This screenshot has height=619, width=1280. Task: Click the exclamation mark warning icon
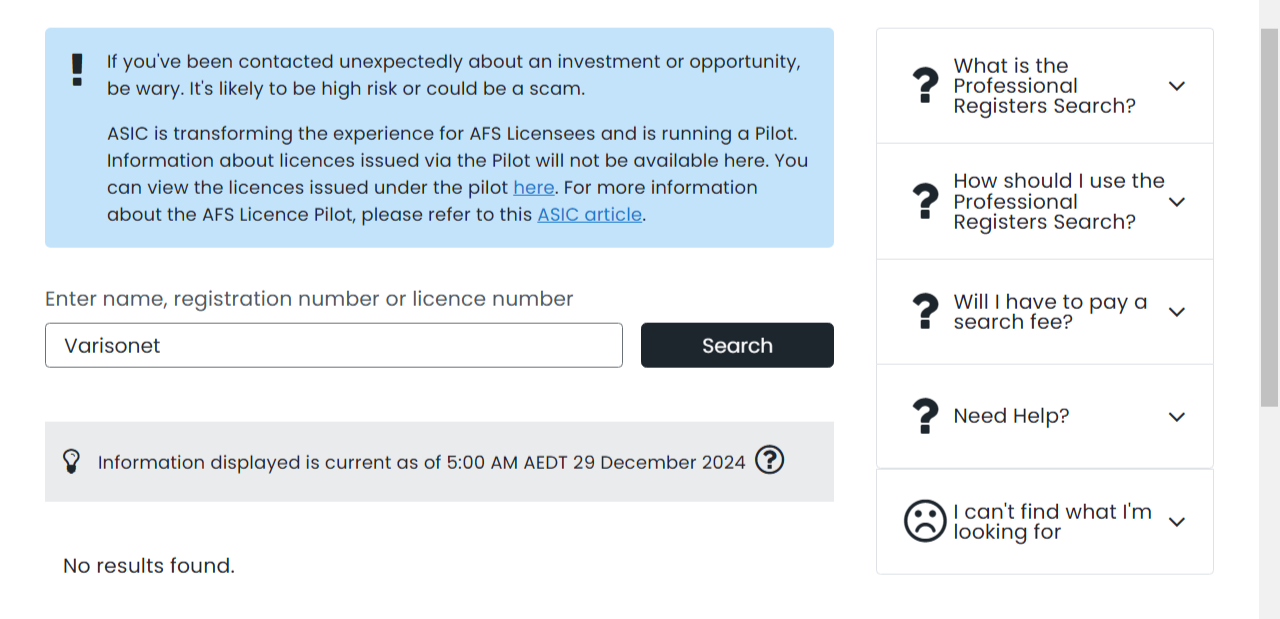point(77,70)
